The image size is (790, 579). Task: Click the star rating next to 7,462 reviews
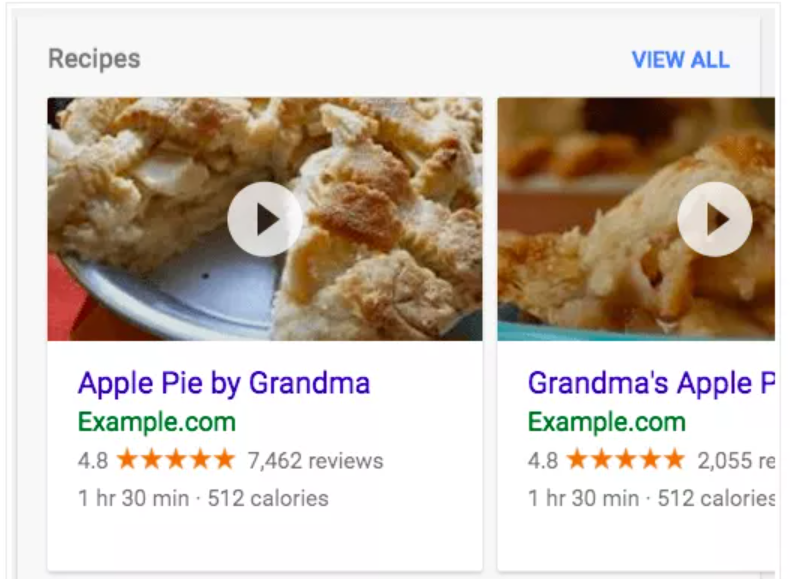coord(176,460)
